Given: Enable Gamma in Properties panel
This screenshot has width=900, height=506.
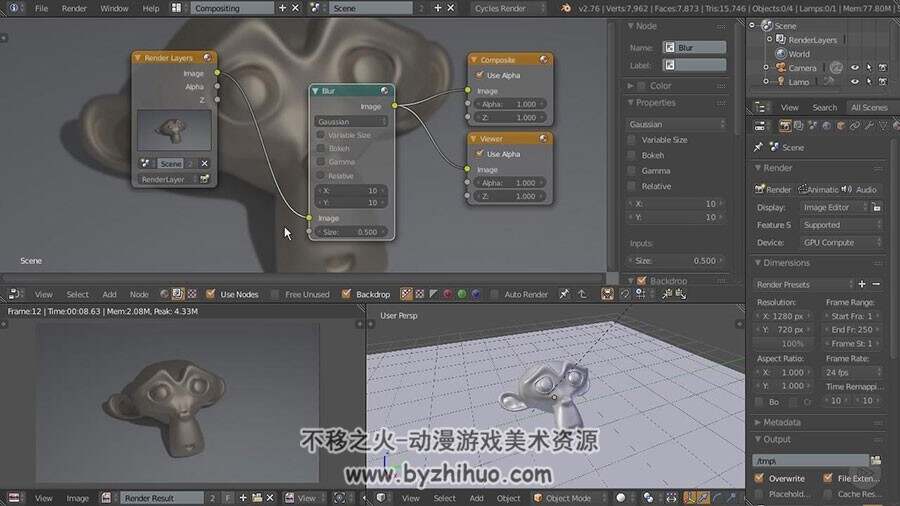Looking at the screenshot, I should tap(632, 170).
